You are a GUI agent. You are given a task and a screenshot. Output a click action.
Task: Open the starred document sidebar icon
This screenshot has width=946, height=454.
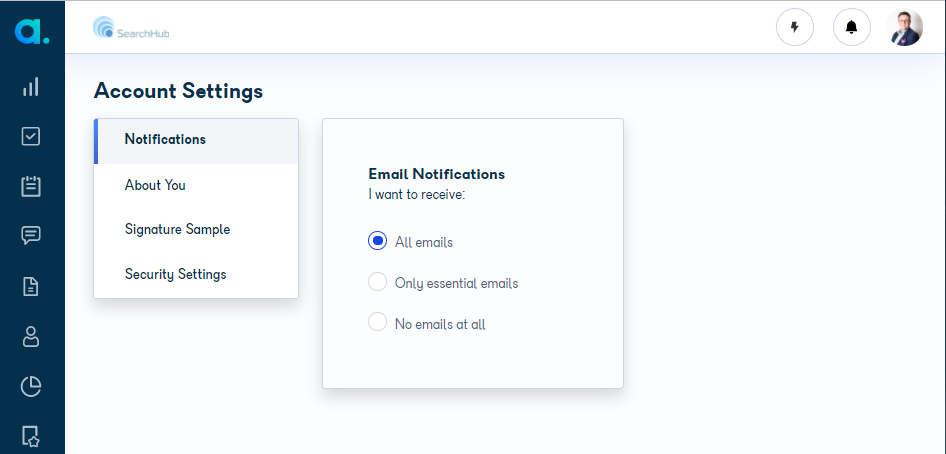click(x=31, y=436)
